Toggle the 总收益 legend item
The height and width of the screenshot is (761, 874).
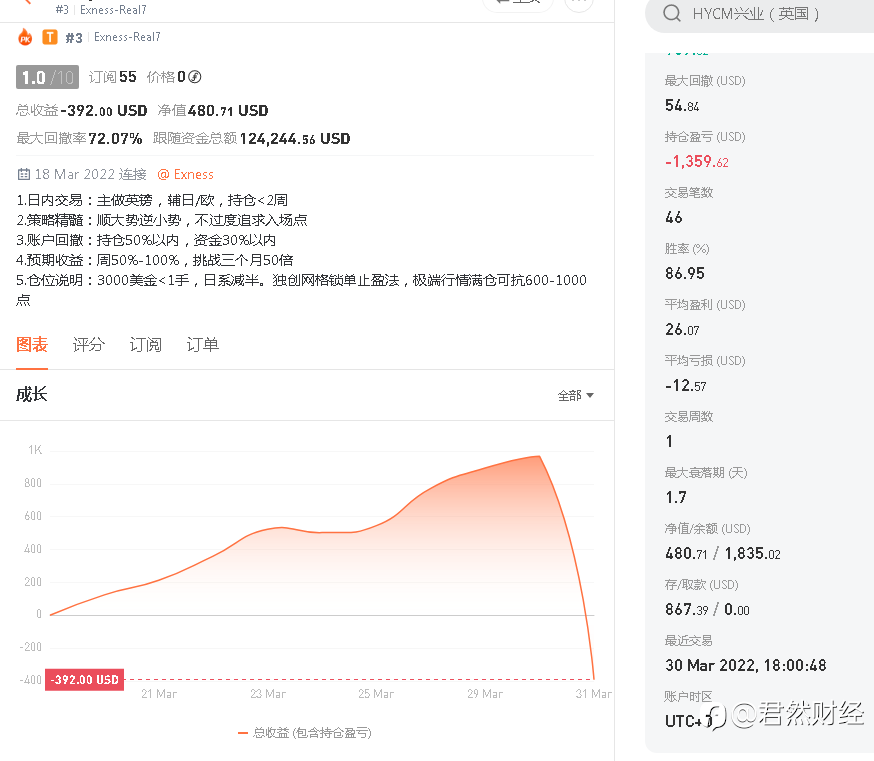tap(304, 733)
